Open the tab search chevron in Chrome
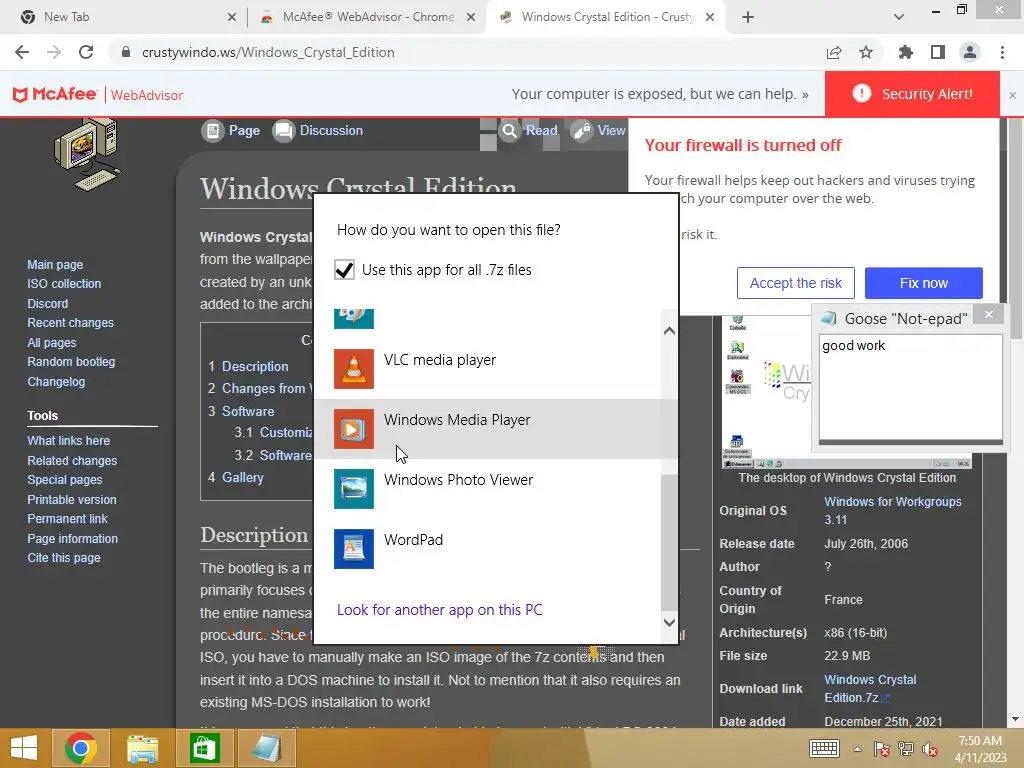 (899, 17)
